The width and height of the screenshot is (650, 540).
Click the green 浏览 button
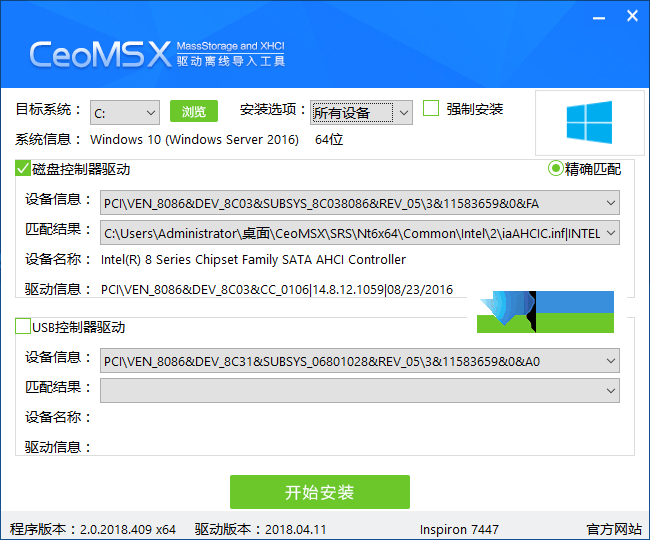pos(194,111)
